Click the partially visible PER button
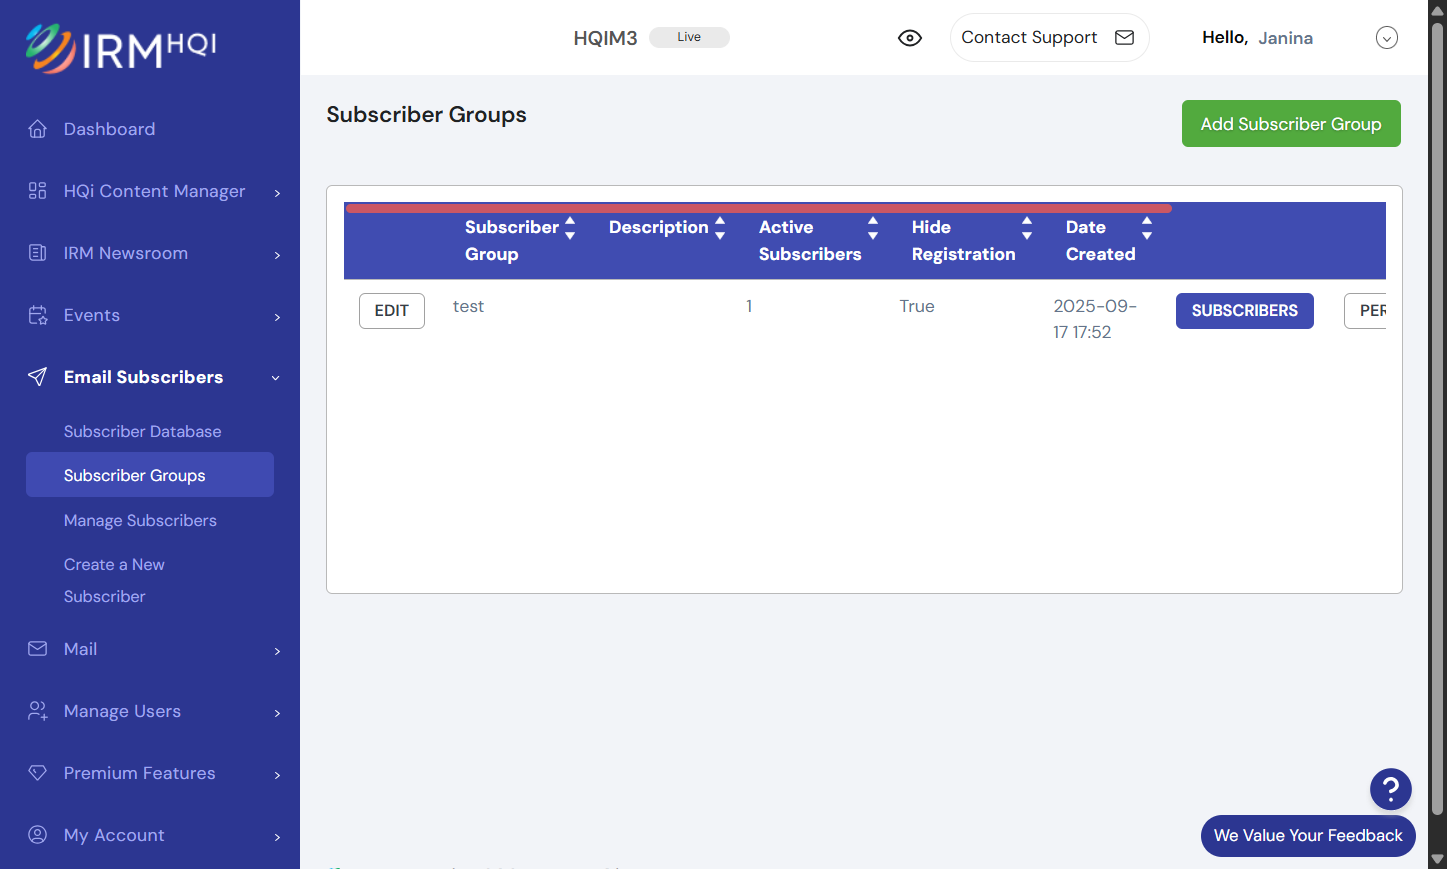This screenshot has width=1447, height=869. pos(1366,311)
